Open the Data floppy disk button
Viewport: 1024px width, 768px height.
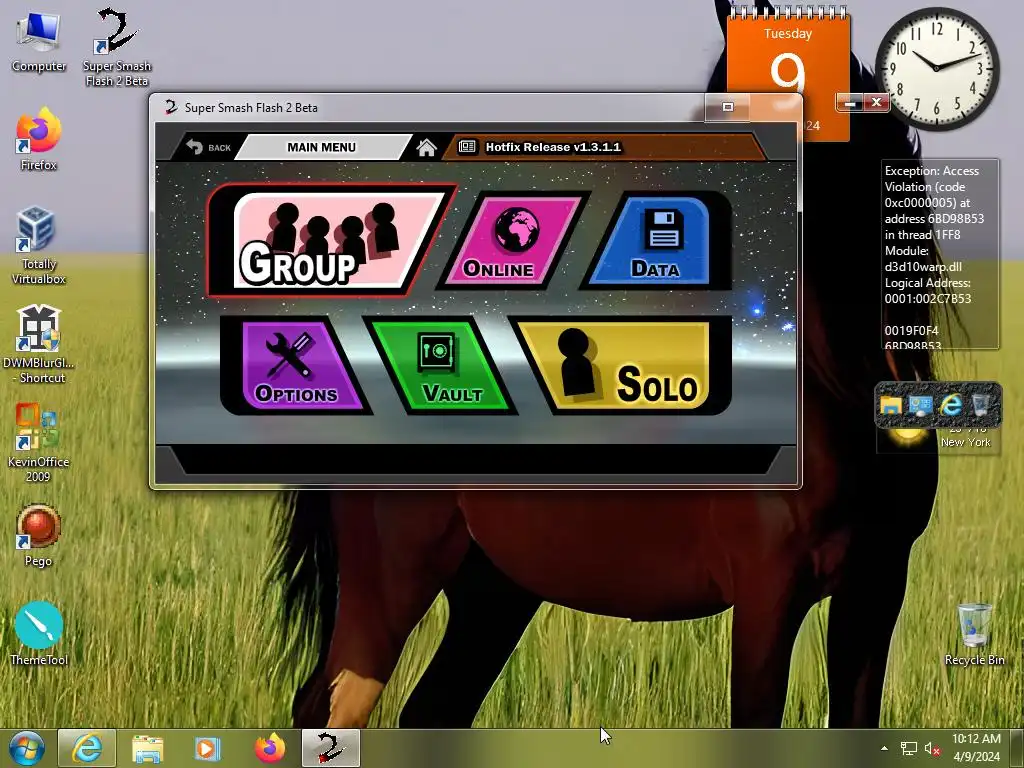(656, 240)
